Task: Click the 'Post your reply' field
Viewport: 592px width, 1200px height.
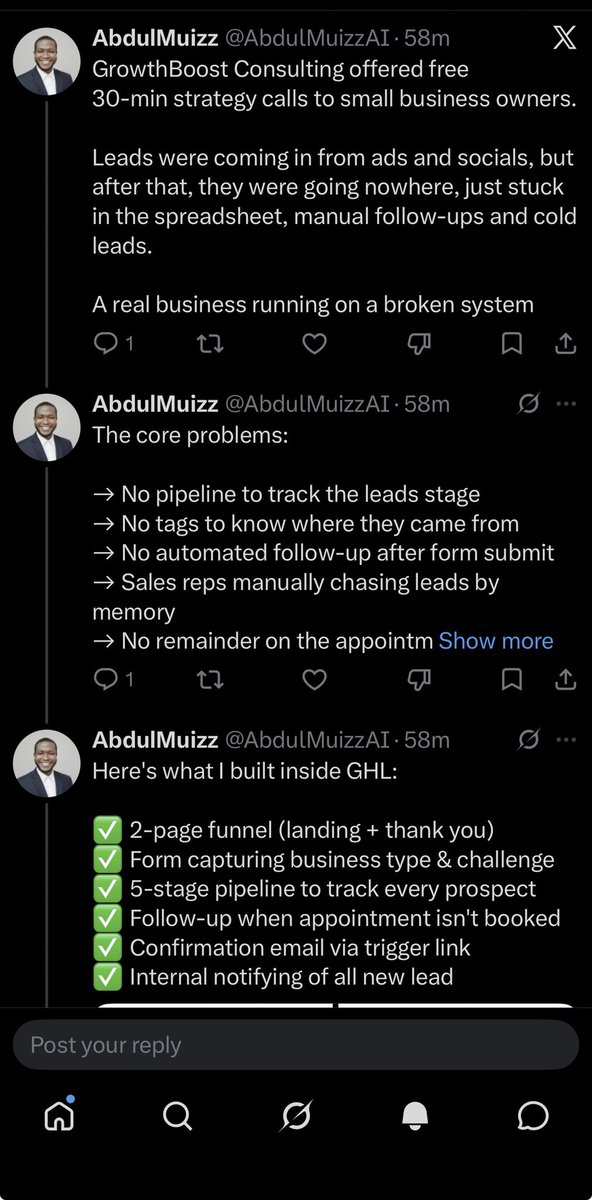Action: (x=296, y=1045)
